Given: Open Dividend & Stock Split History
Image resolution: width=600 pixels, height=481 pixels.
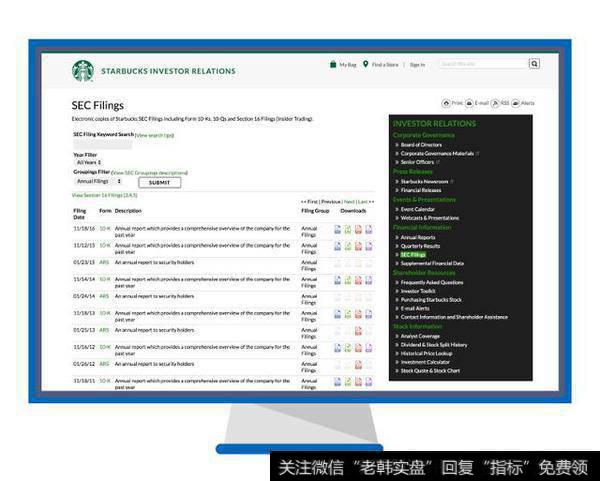Looking at the screenshot, I should (x=434, y=345).
